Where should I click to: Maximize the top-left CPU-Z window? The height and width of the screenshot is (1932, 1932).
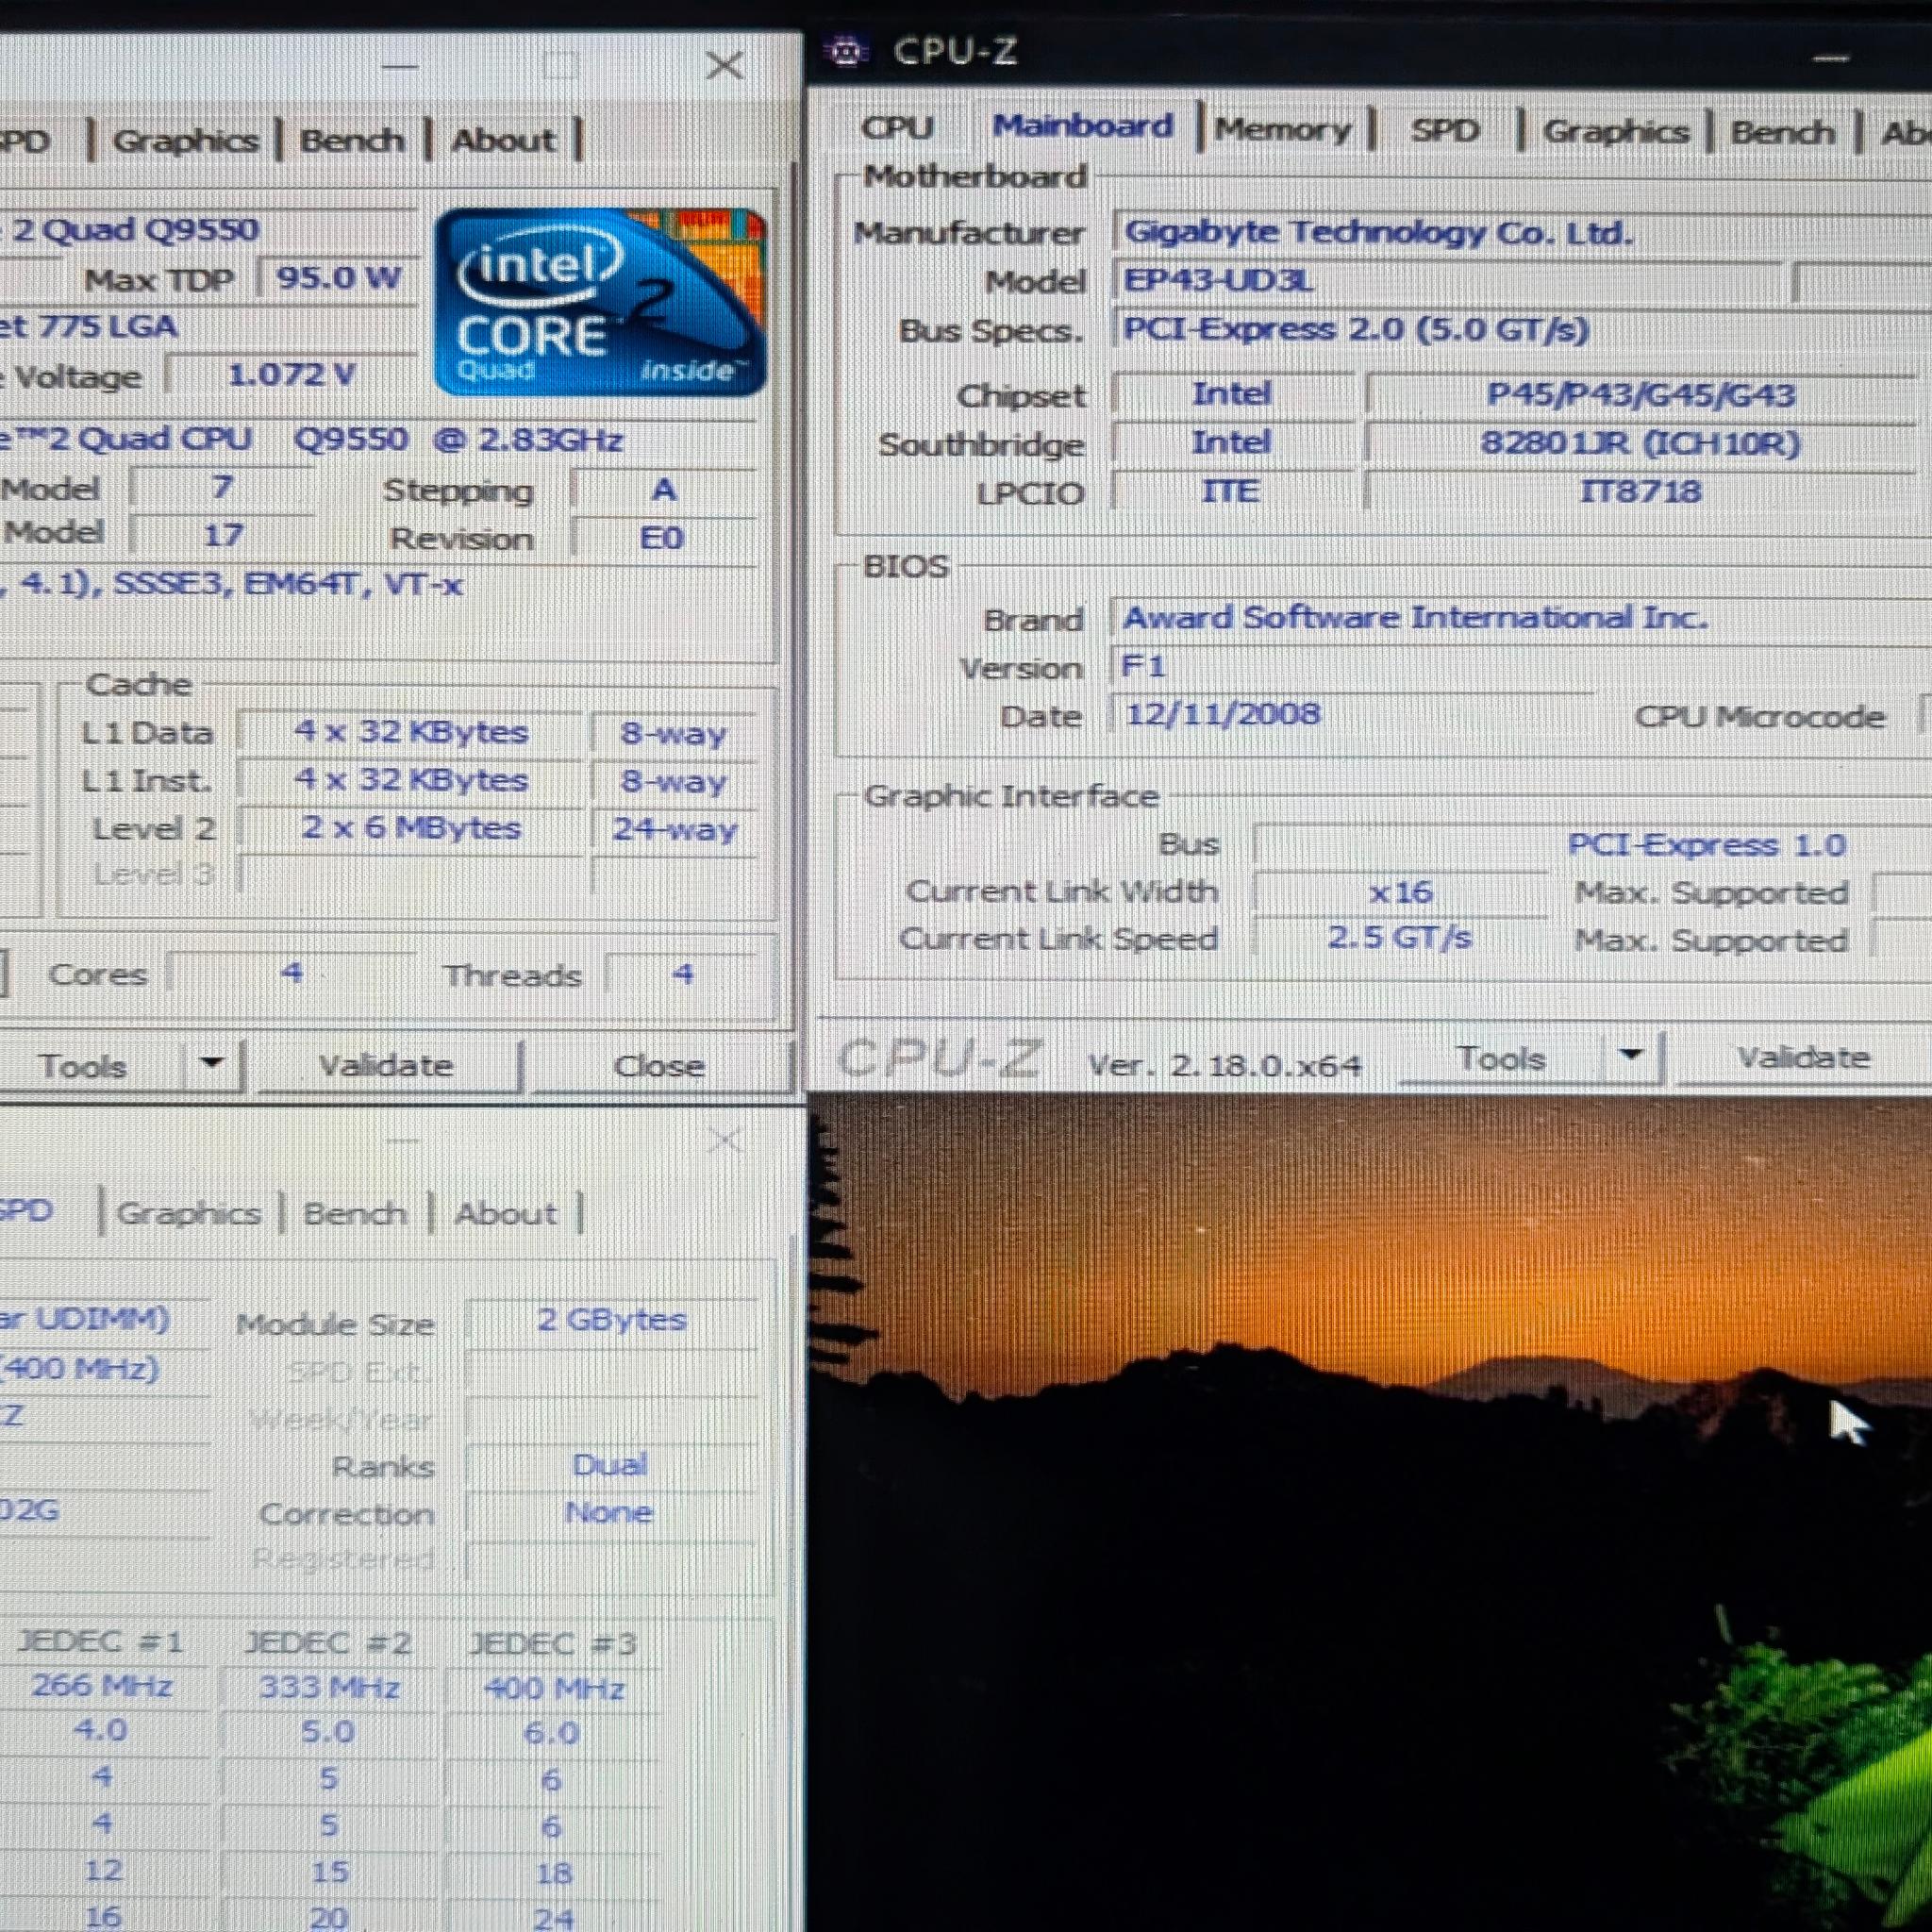(x=561, y=66)
